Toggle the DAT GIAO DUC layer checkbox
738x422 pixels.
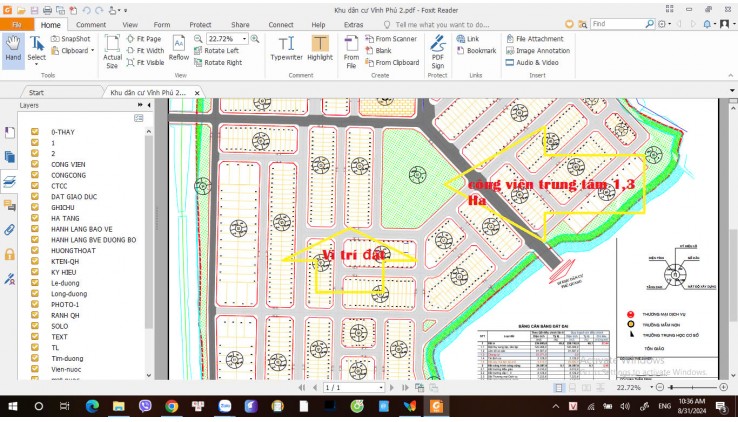pos(35,197)
